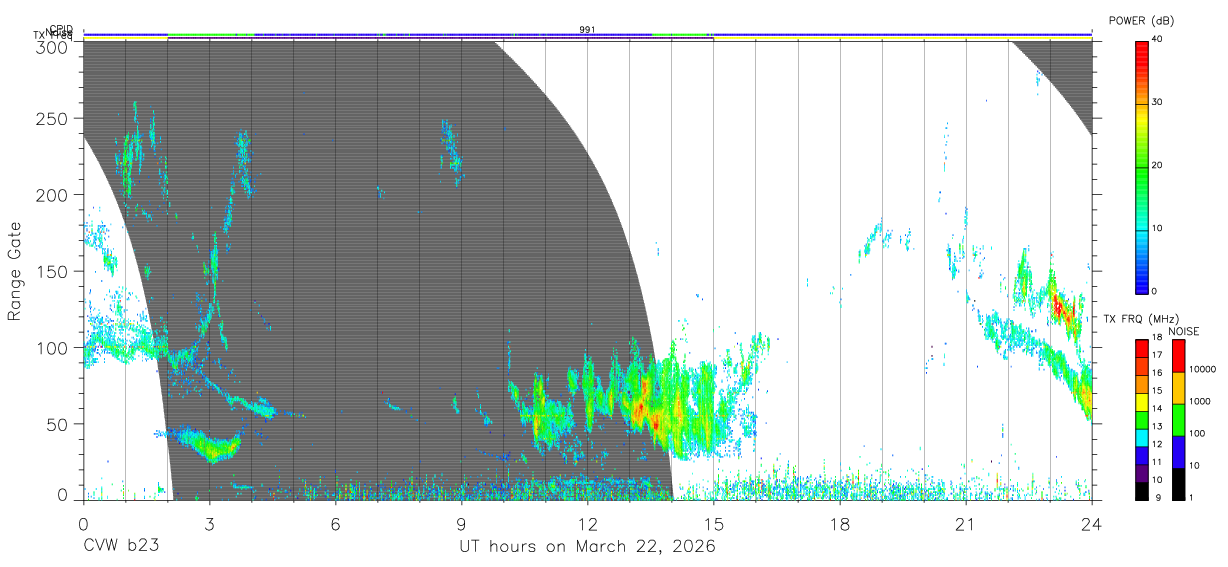1228x567 pixels.
Task: Click the 'UT hours on March 22, 2026' axis title
Action: coord(587,547)
